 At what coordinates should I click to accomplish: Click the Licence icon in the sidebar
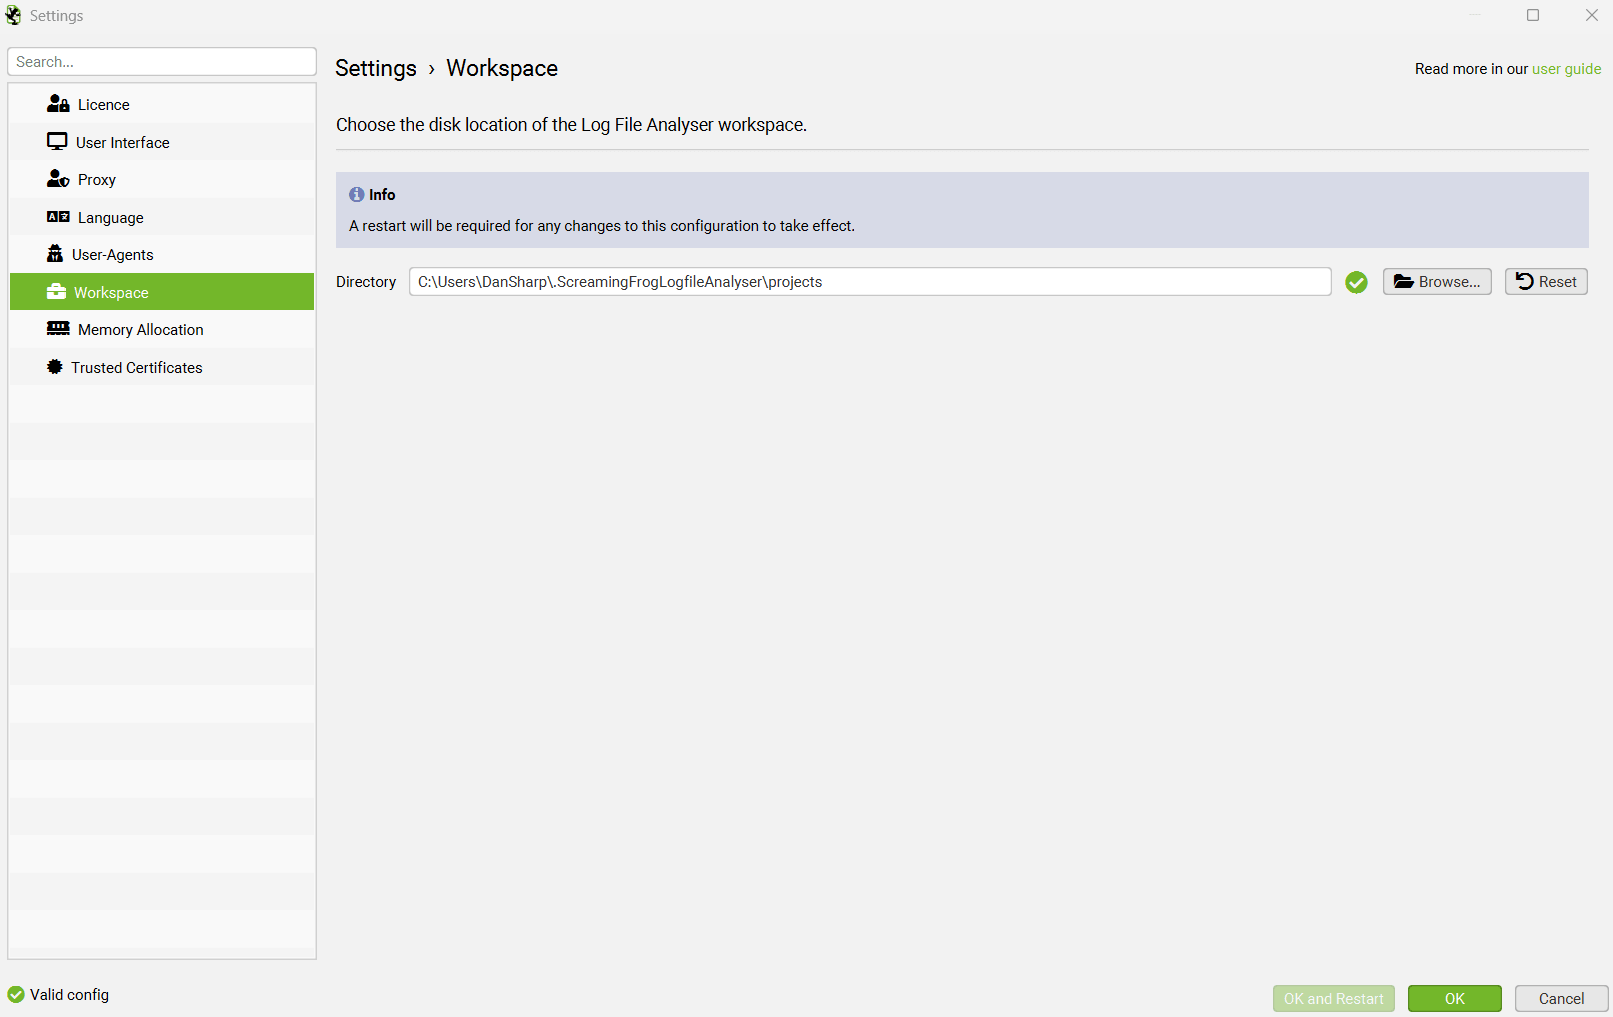tap(58, 104)
